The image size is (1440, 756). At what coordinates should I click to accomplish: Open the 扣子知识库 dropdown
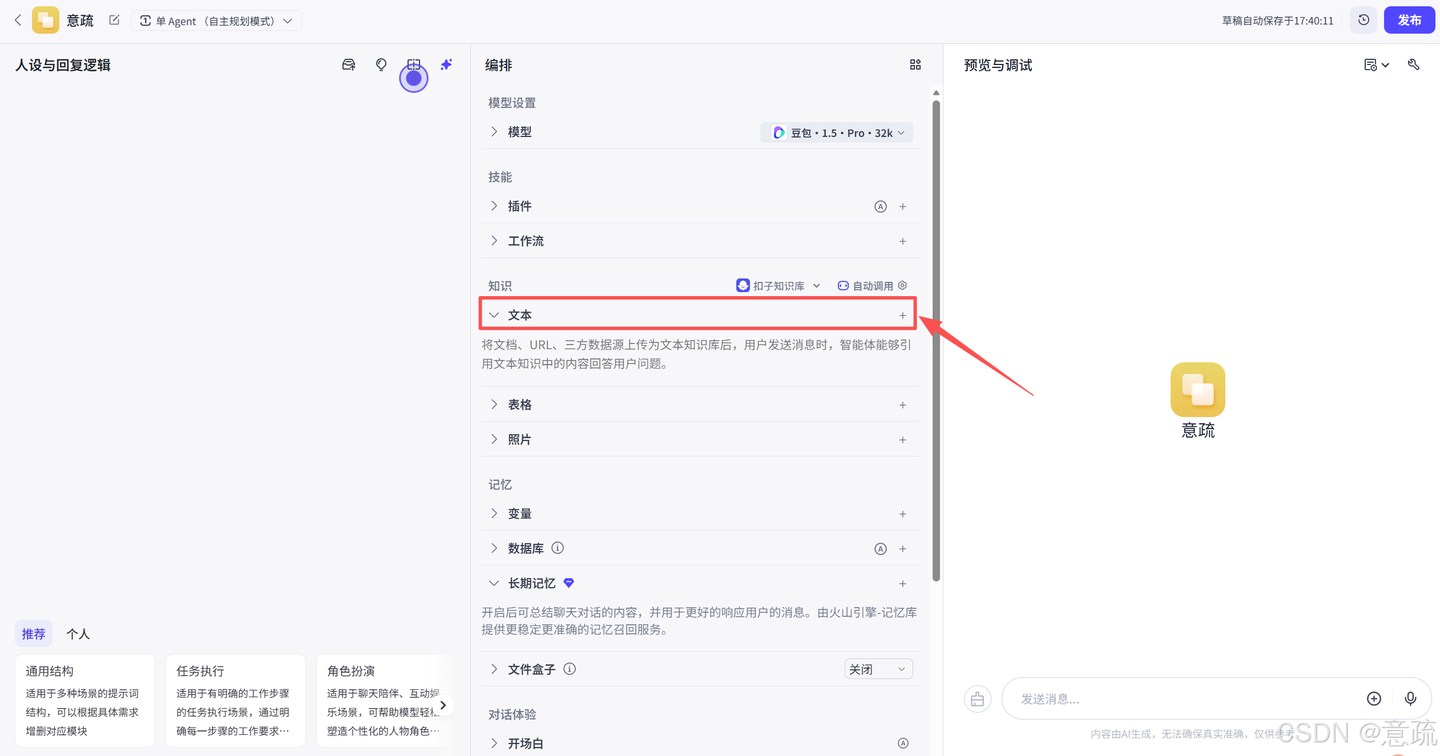tap(779, 286)
